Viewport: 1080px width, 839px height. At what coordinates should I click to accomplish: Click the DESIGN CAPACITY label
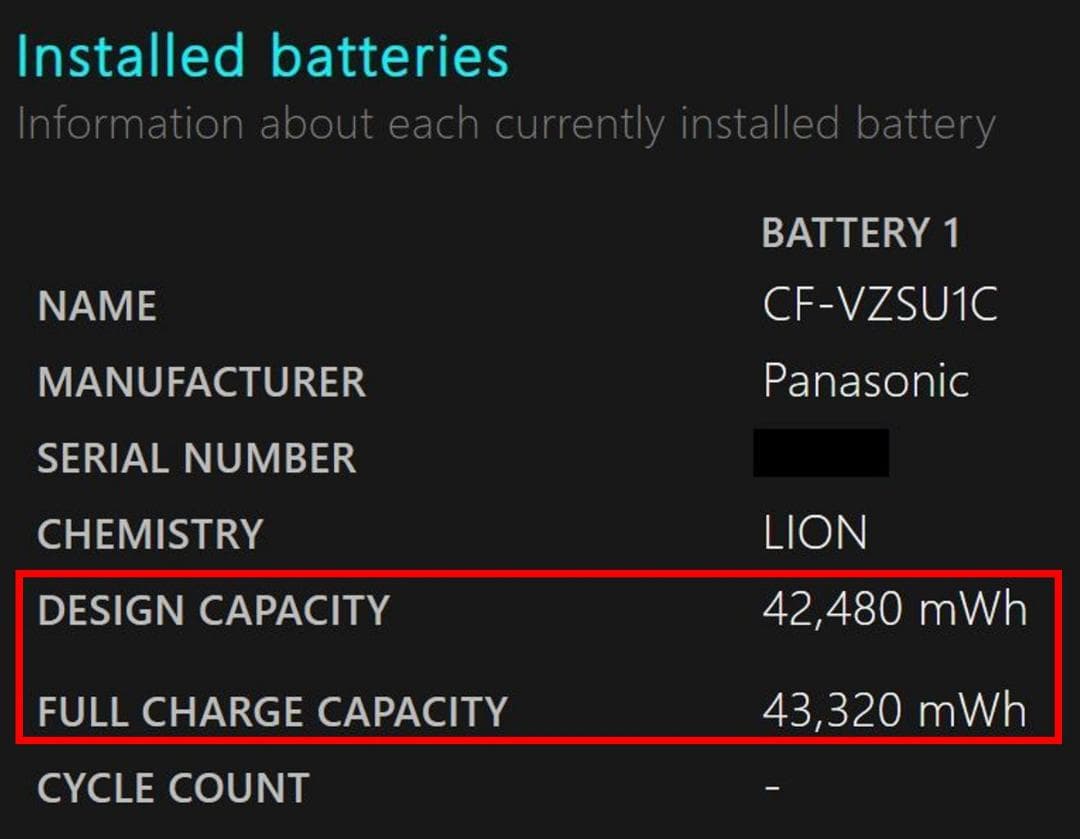tap(213, 611)
